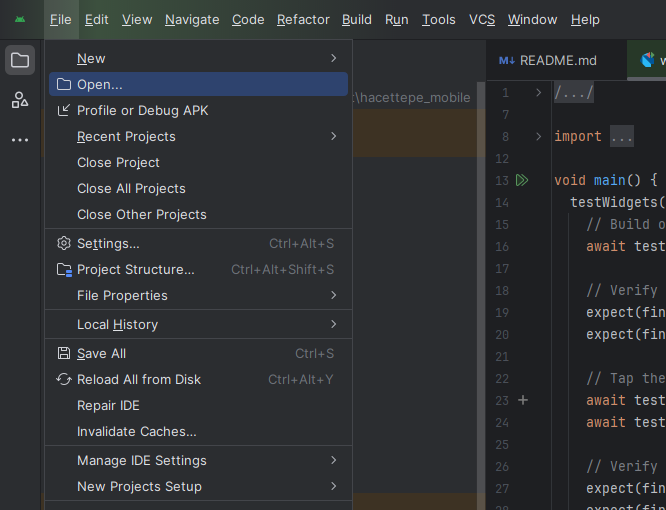Open the VCS menu
The width and height of the screenshot is (666, 510).
(482, 20)
